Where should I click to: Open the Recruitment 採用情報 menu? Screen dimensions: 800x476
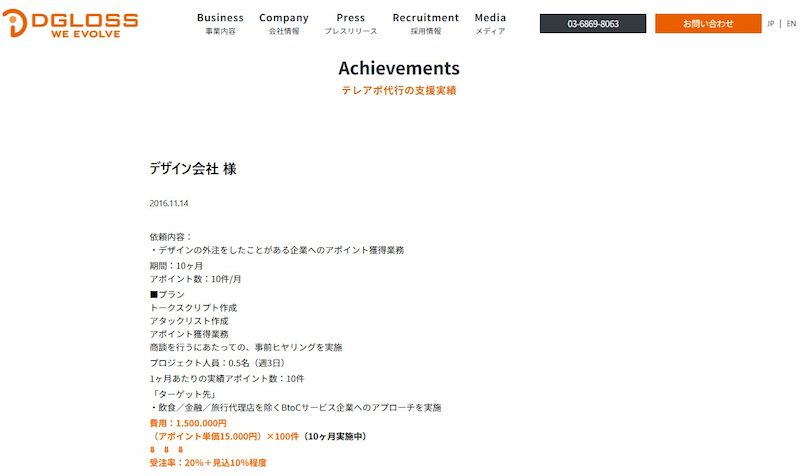tap(426, 23)
